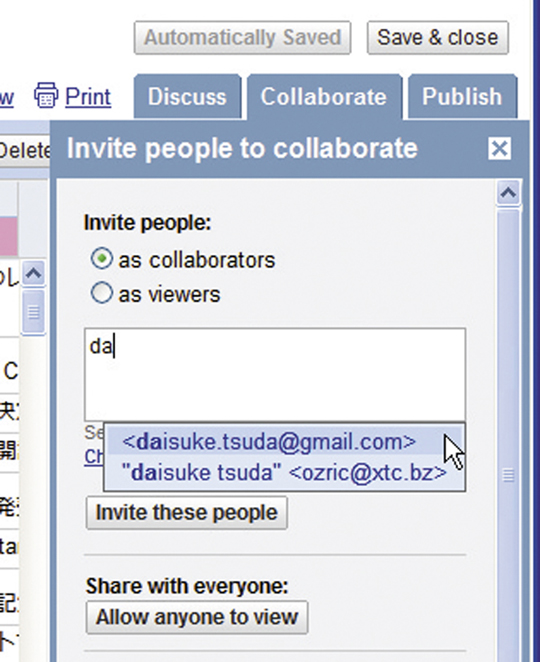Switch to the Collaborate tab
The image size is (540, 662).
tap(324, 97)
